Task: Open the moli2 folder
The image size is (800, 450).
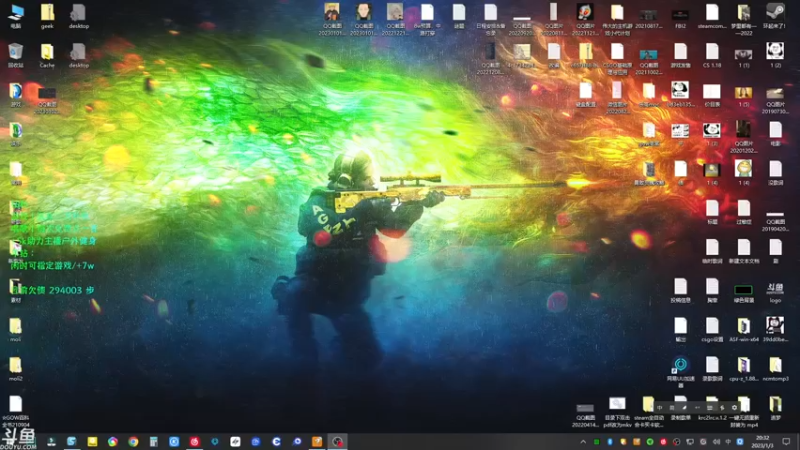Action: [x=15, y=369]
